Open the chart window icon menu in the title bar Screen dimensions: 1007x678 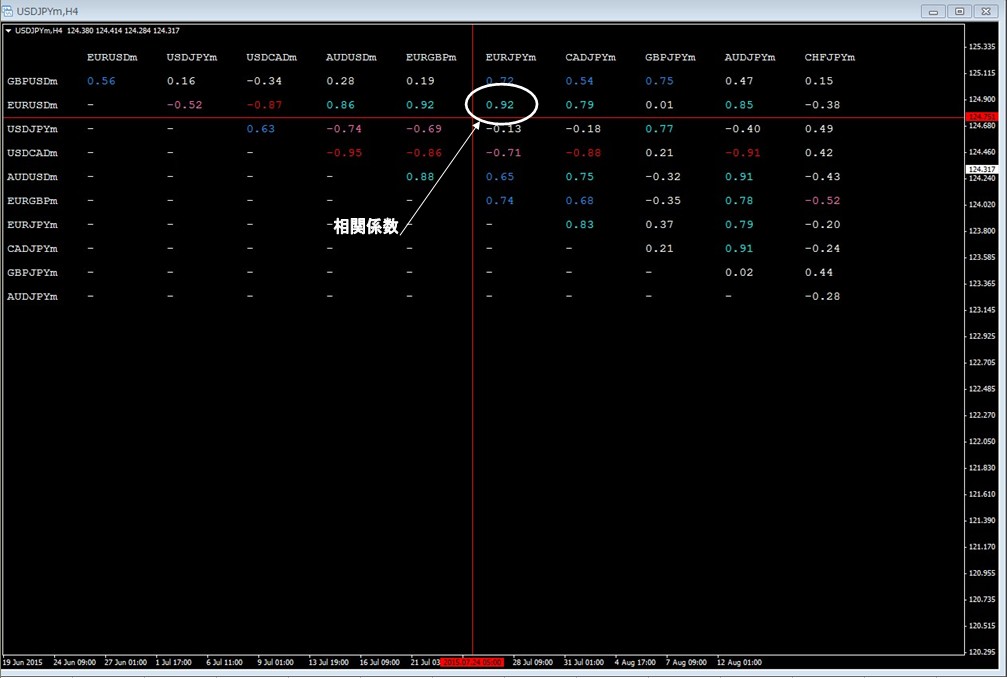coord(8,11)
